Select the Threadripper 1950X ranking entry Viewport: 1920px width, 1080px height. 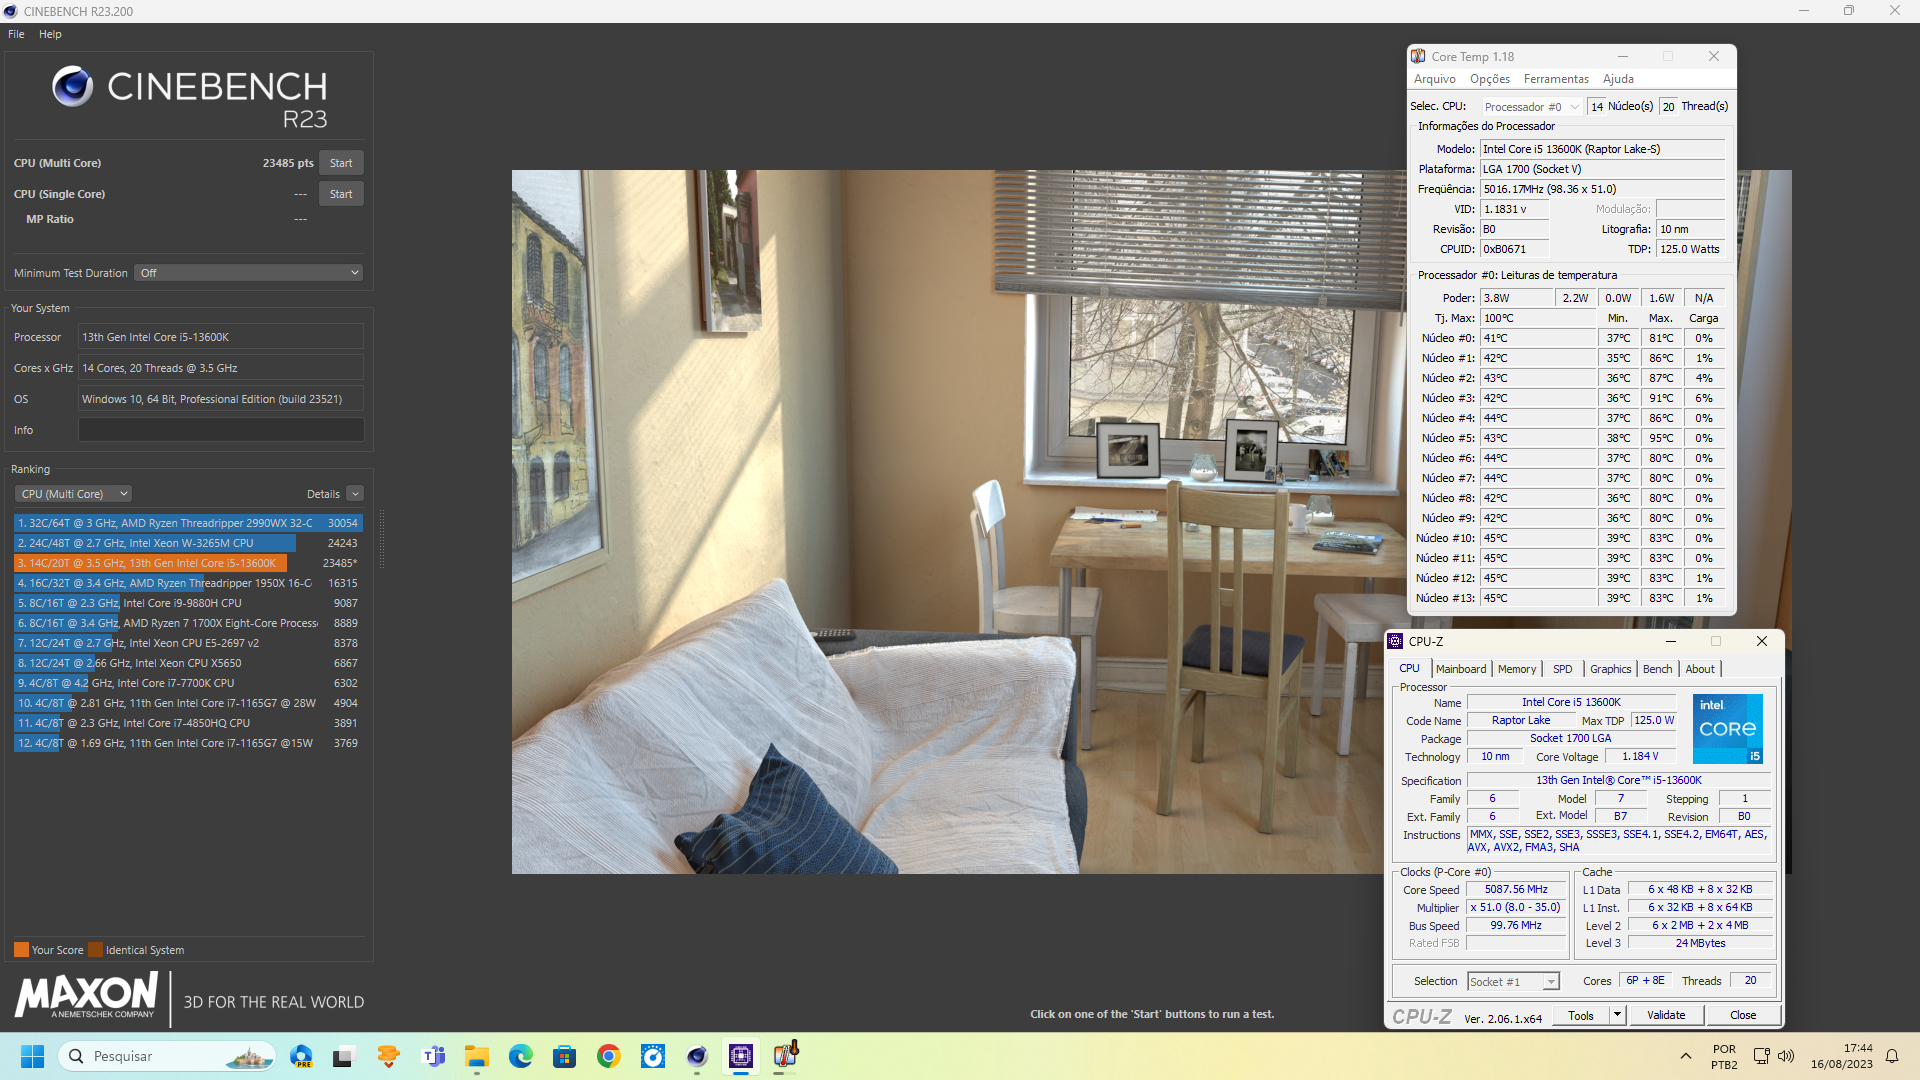pyautogui.click(x=188, y=583)
